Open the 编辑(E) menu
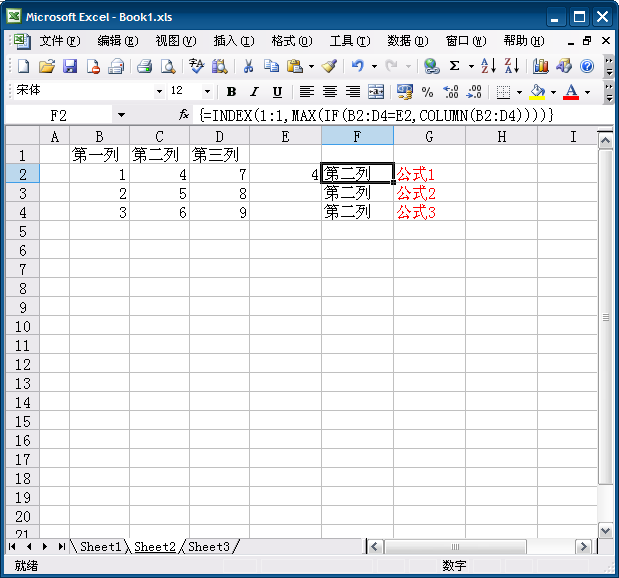619x578 pixels. (x=118, y=41)
